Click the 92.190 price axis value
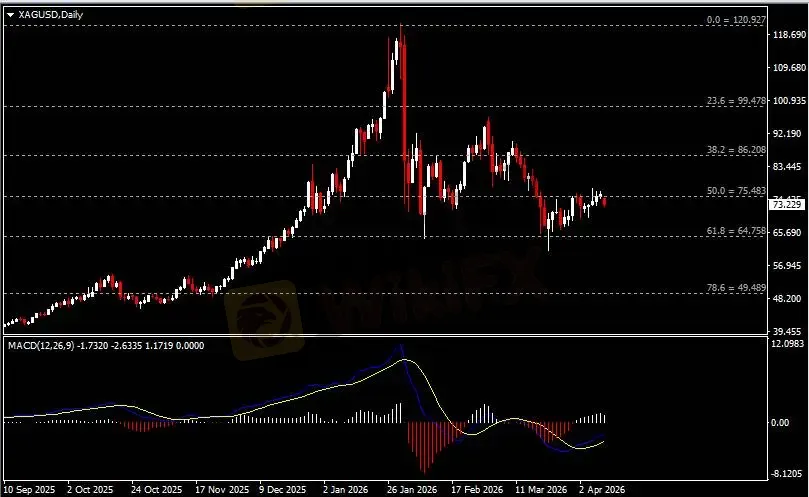Viewport: 809px width, 497px height. (x=789, y=134)
